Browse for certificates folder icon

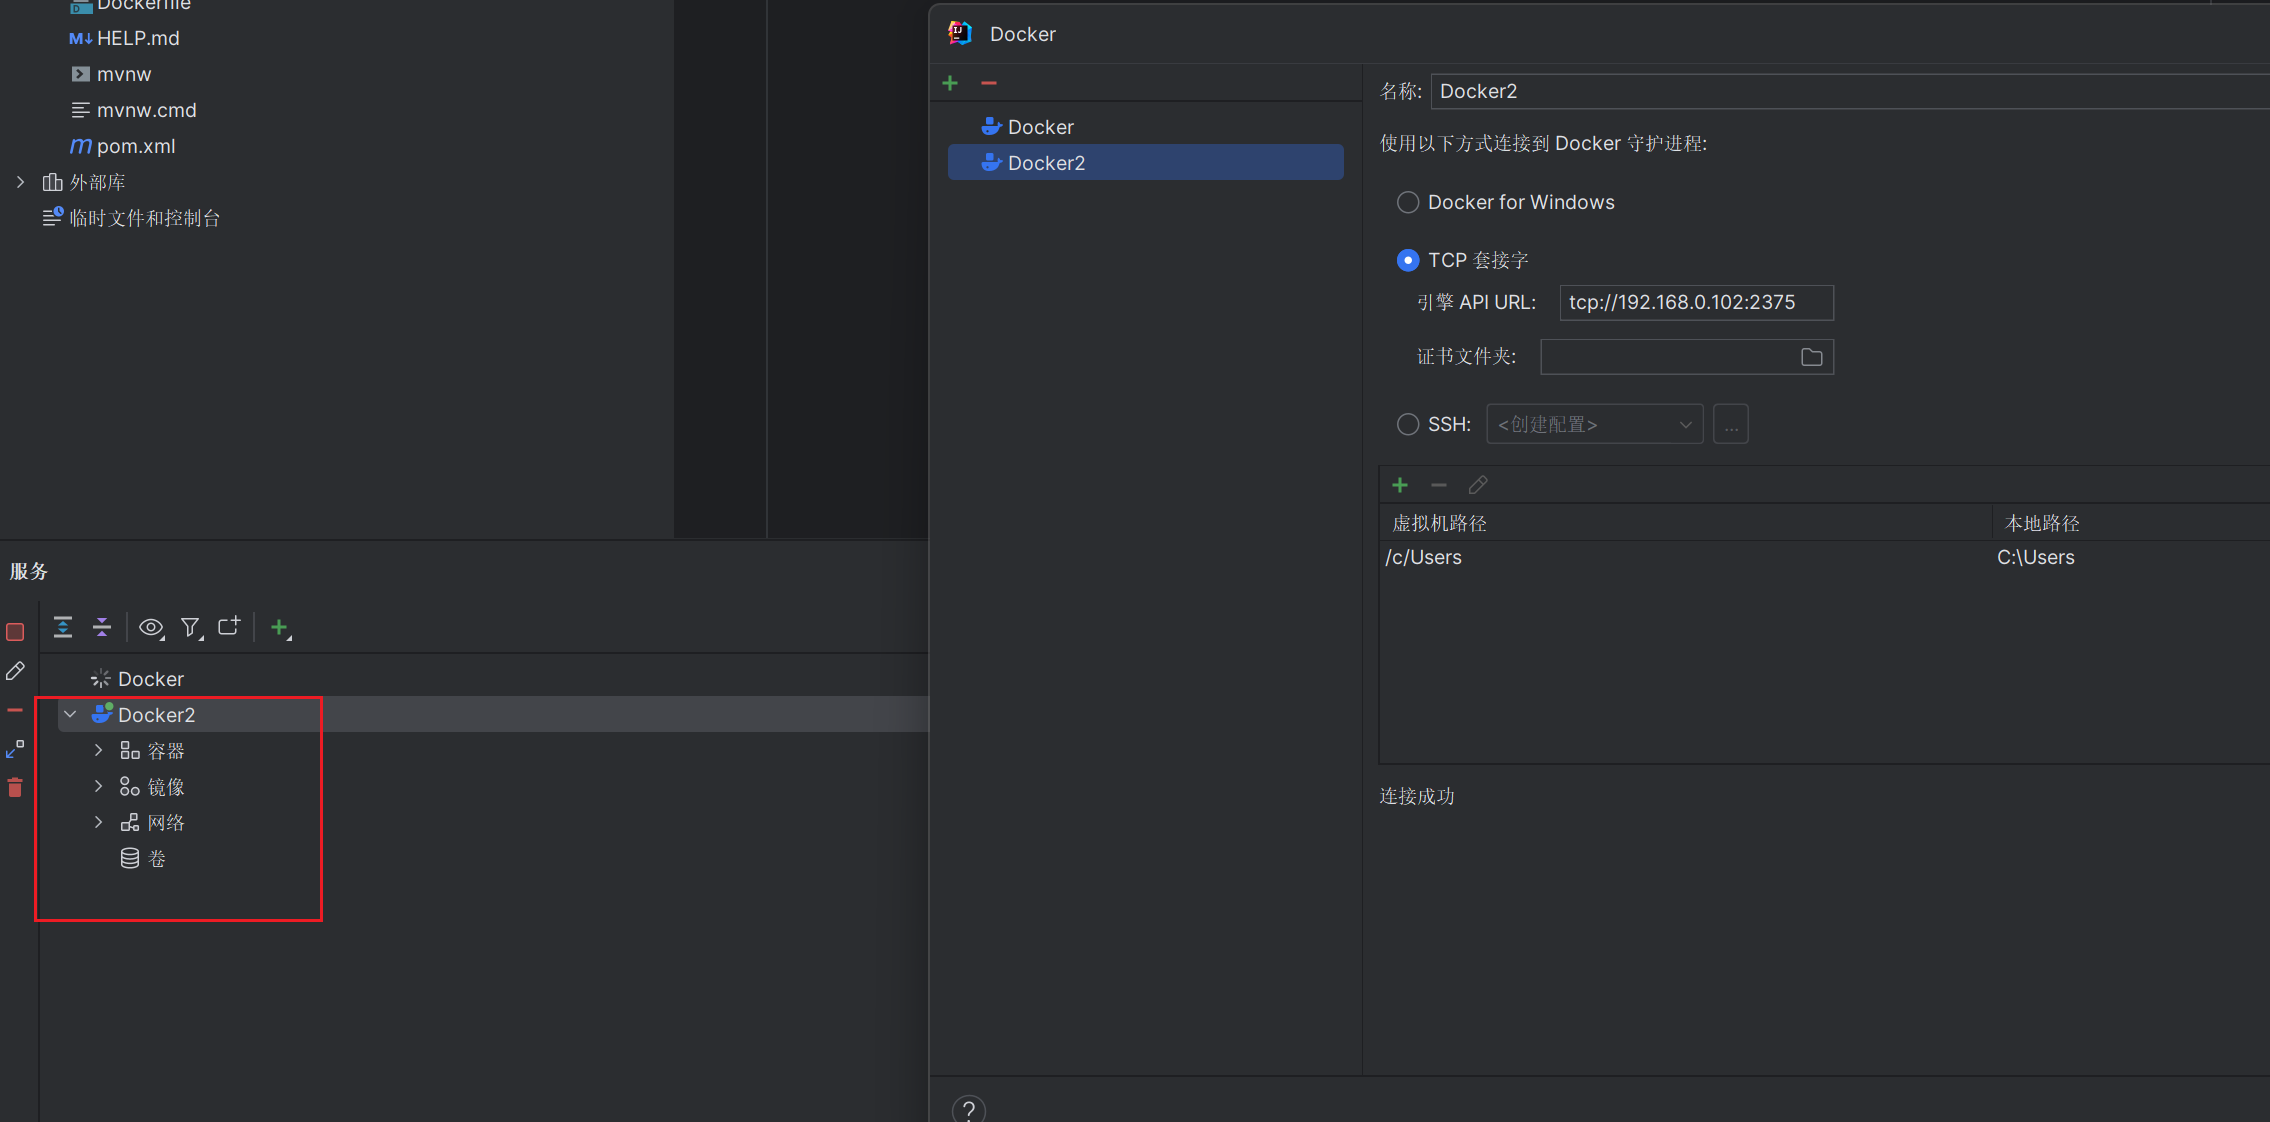coord(1811,357)
